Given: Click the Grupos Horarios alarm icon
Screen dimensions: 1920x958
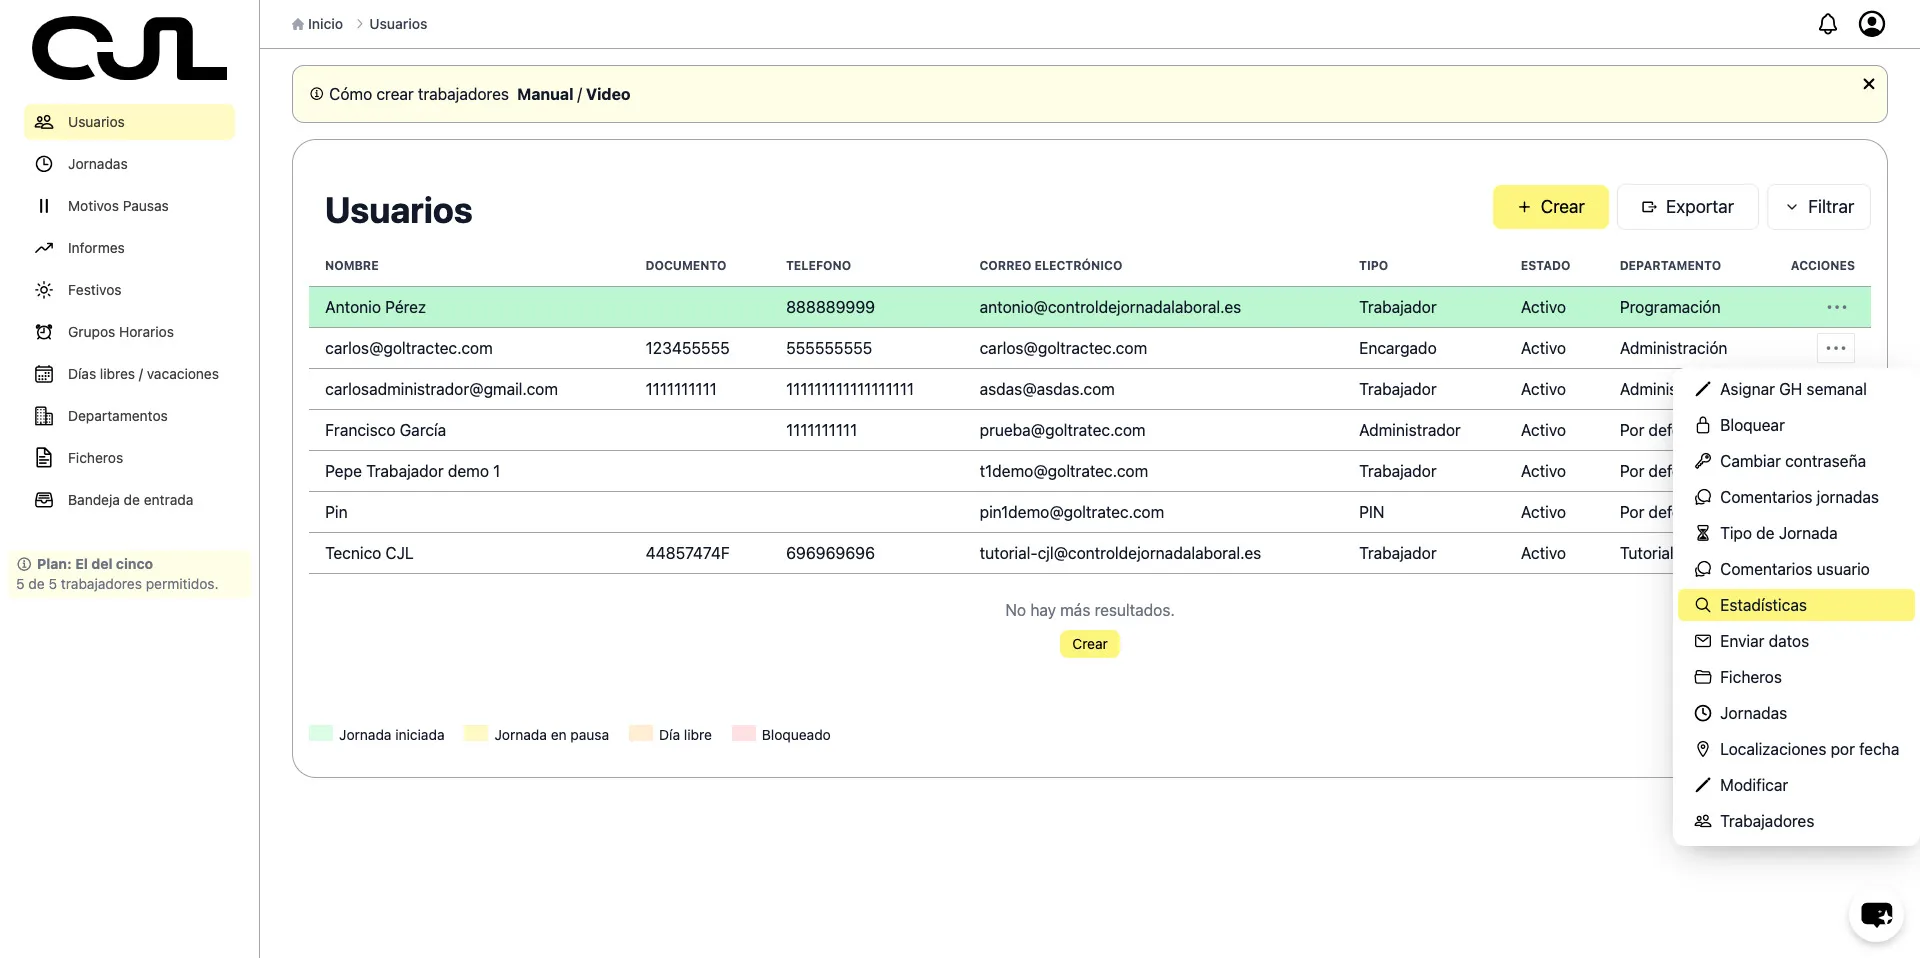Looking at the screenshot, I should [x=44, y=332].
